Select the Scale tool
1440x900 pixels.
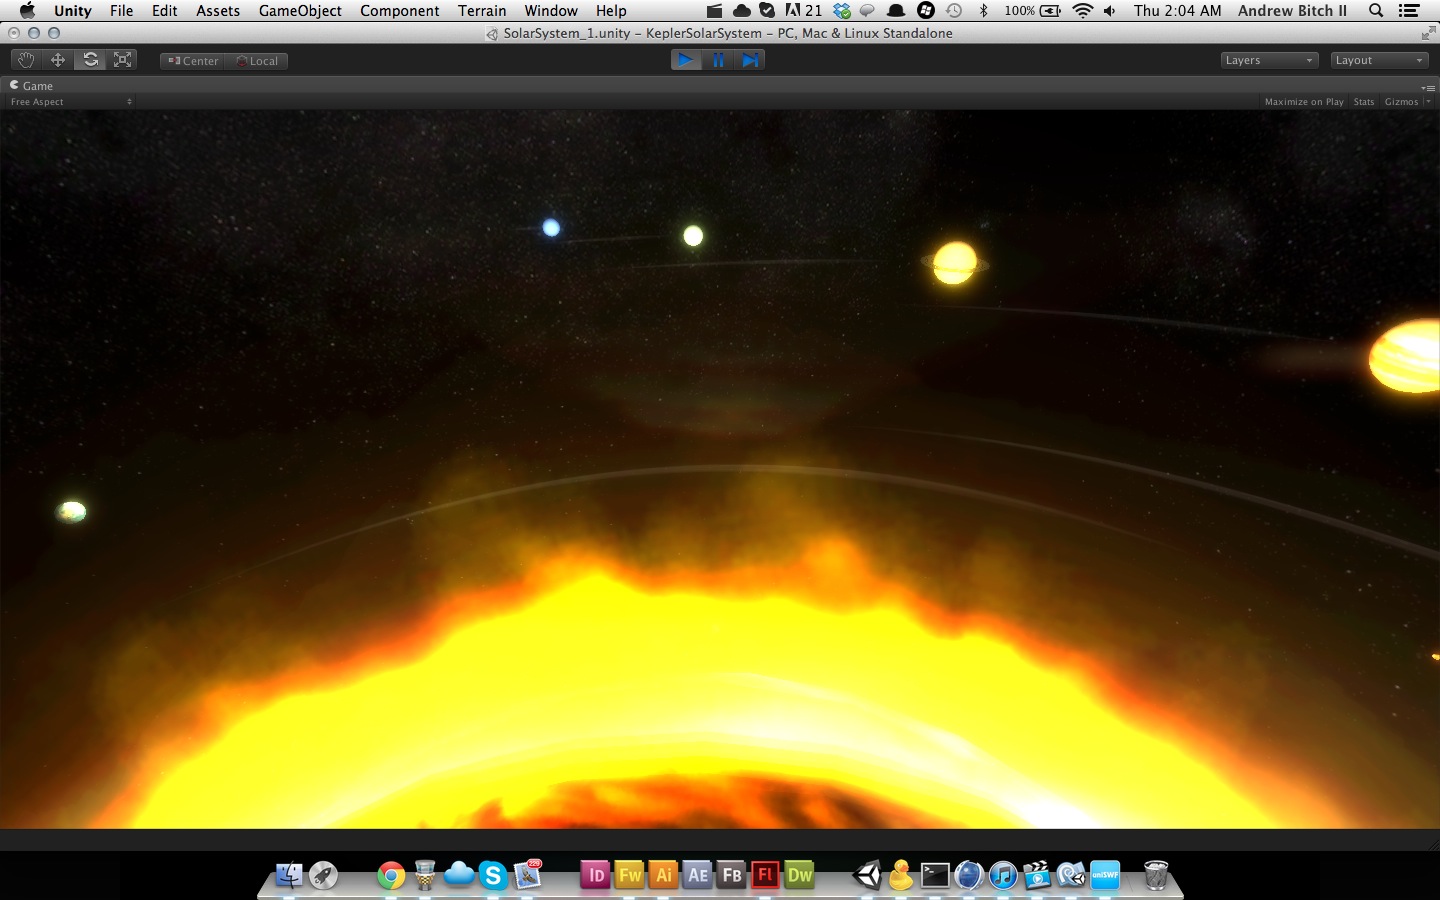point(122,60)
